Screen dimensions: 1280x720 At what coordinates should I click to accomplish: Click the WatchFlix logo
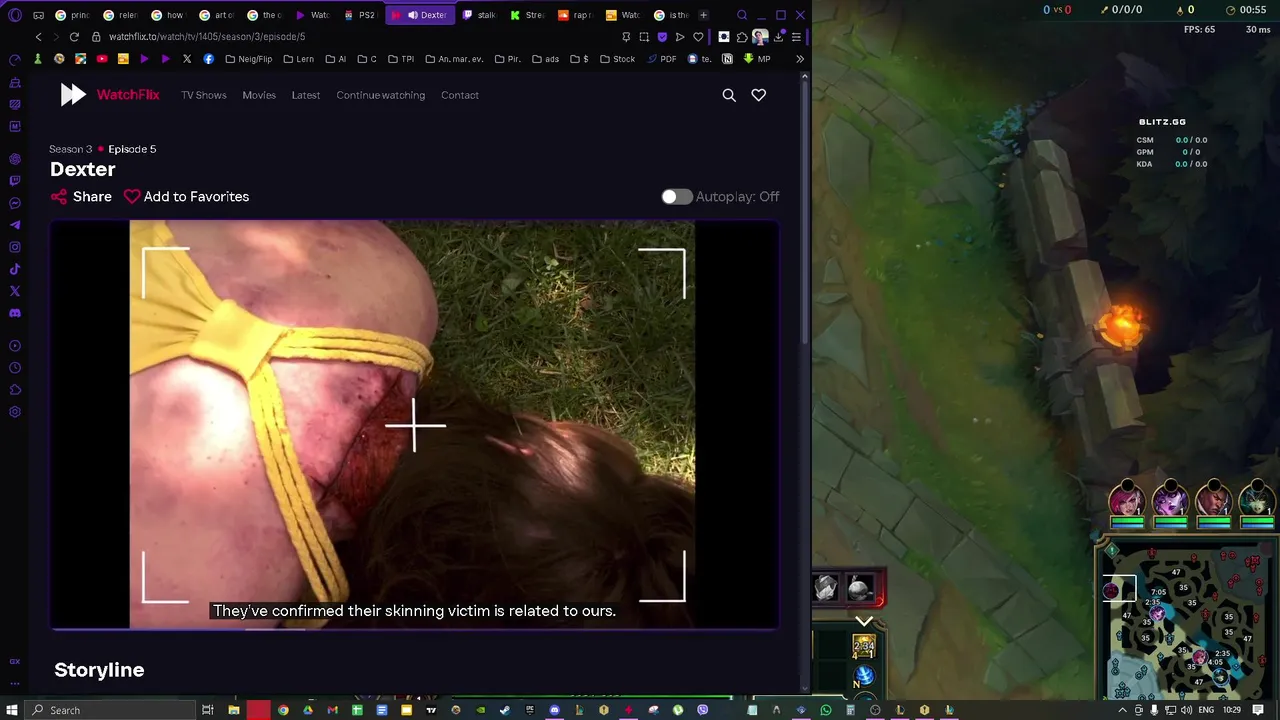[110, 95]
